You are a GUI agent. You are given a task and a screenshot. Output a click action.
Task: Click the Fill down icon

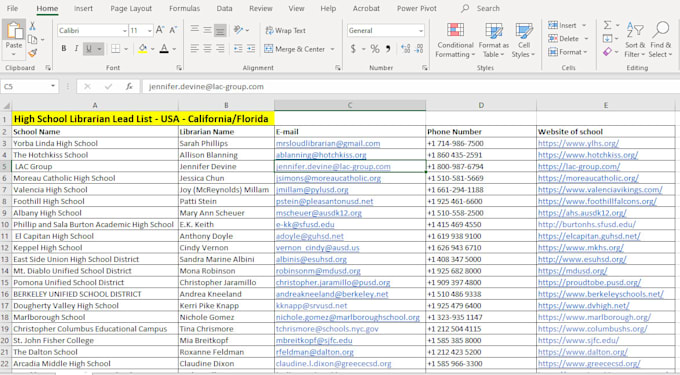tap(608, 39)
